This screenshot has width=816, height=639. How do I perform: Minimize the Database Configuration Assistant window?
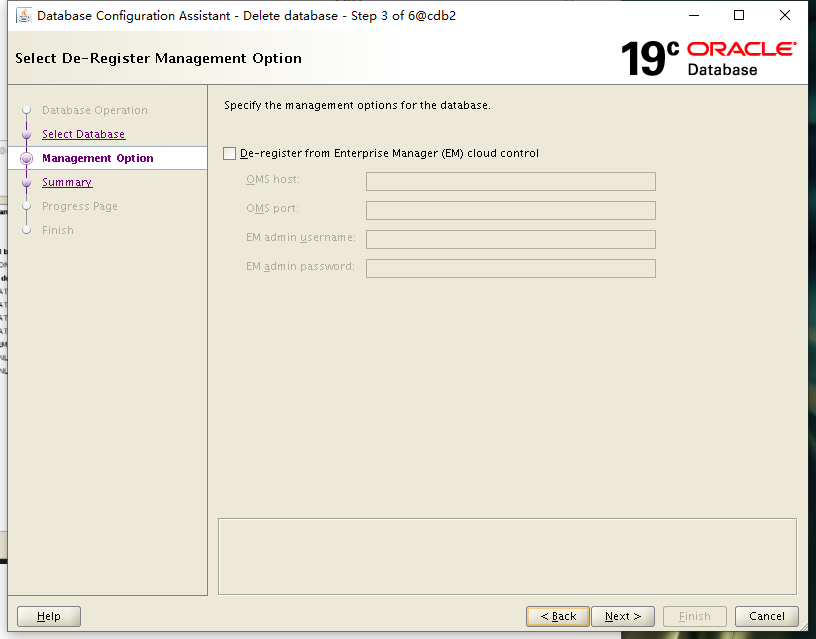[x=694, y=16]
